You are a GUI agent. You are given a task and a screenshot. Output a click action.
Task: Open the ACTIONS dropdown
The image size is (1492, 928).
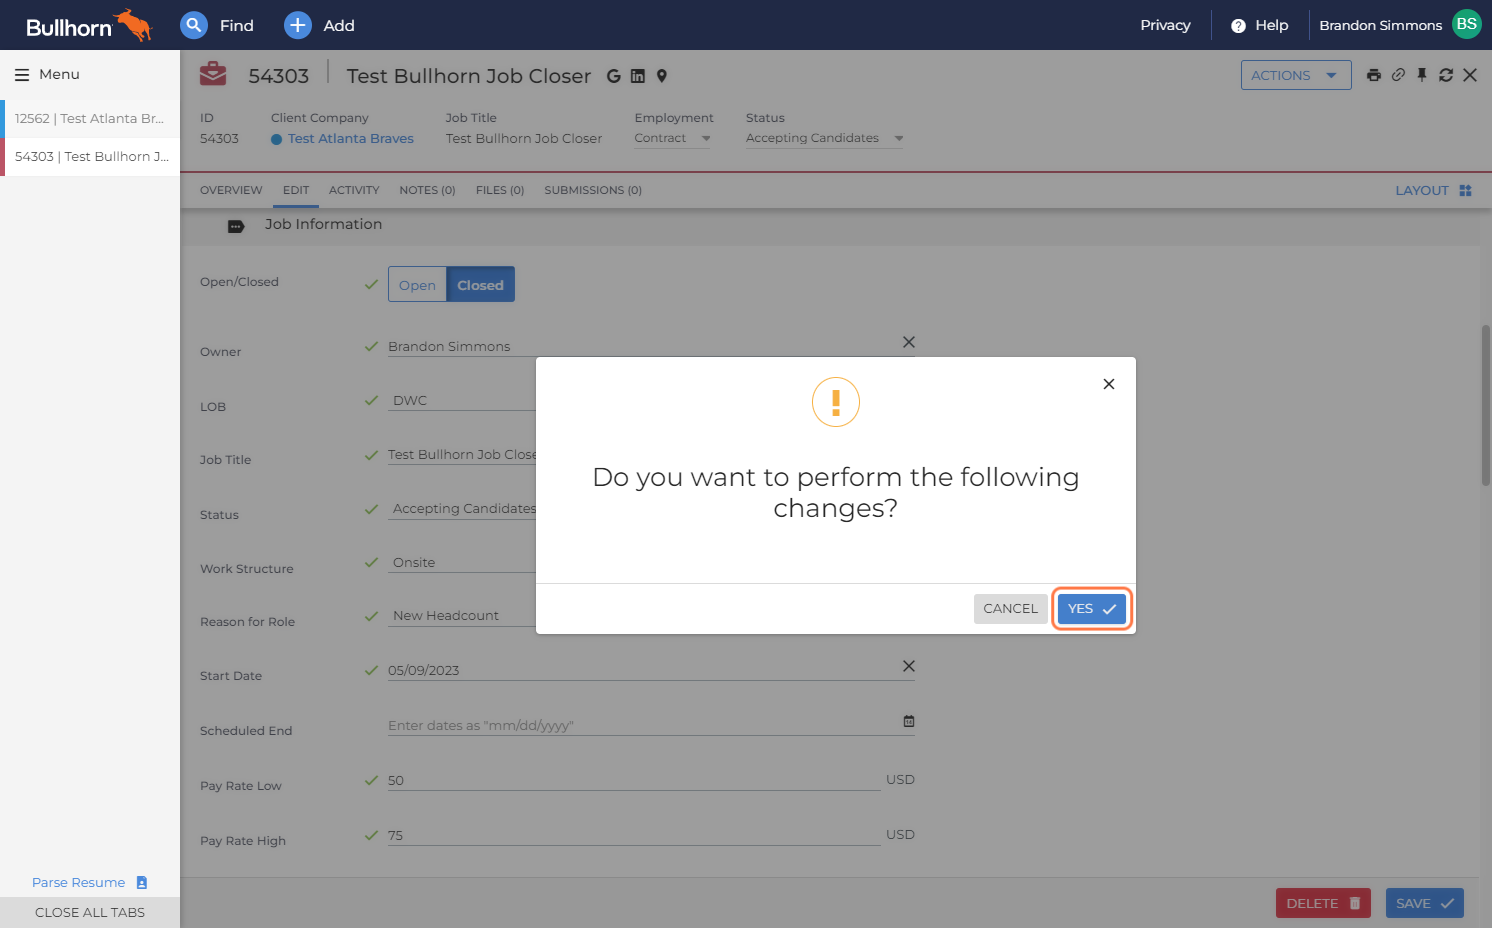click(1296, 75)
